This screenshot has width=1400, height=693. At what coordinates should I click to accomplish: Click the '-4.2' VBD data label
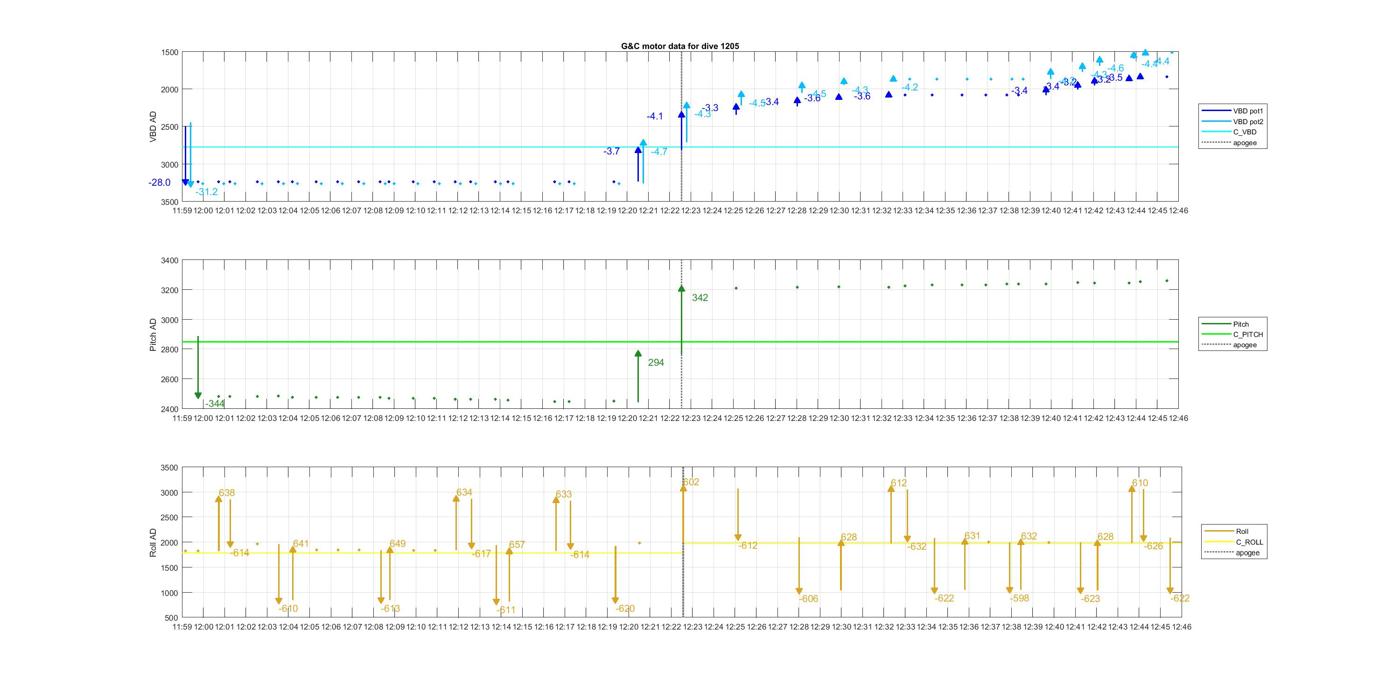pos(909,88)
